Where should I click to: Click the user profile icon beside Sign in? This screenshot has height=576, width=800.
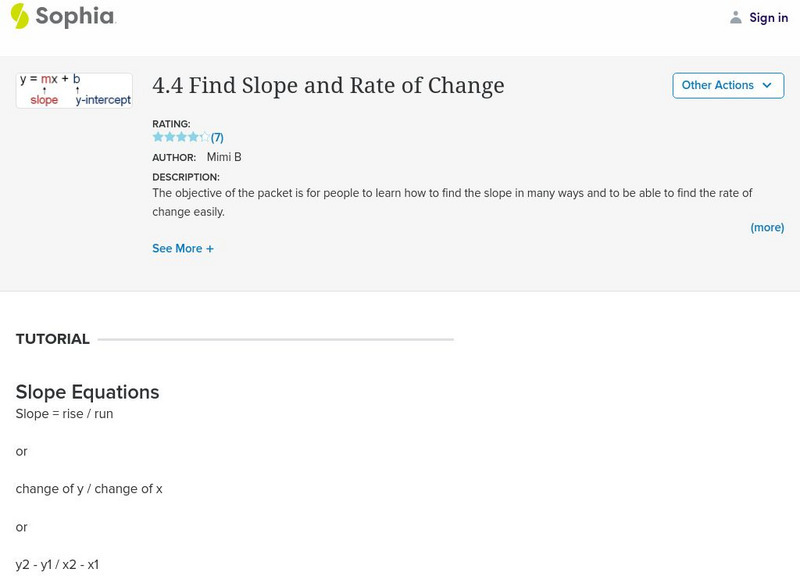(x=736, y=18)
